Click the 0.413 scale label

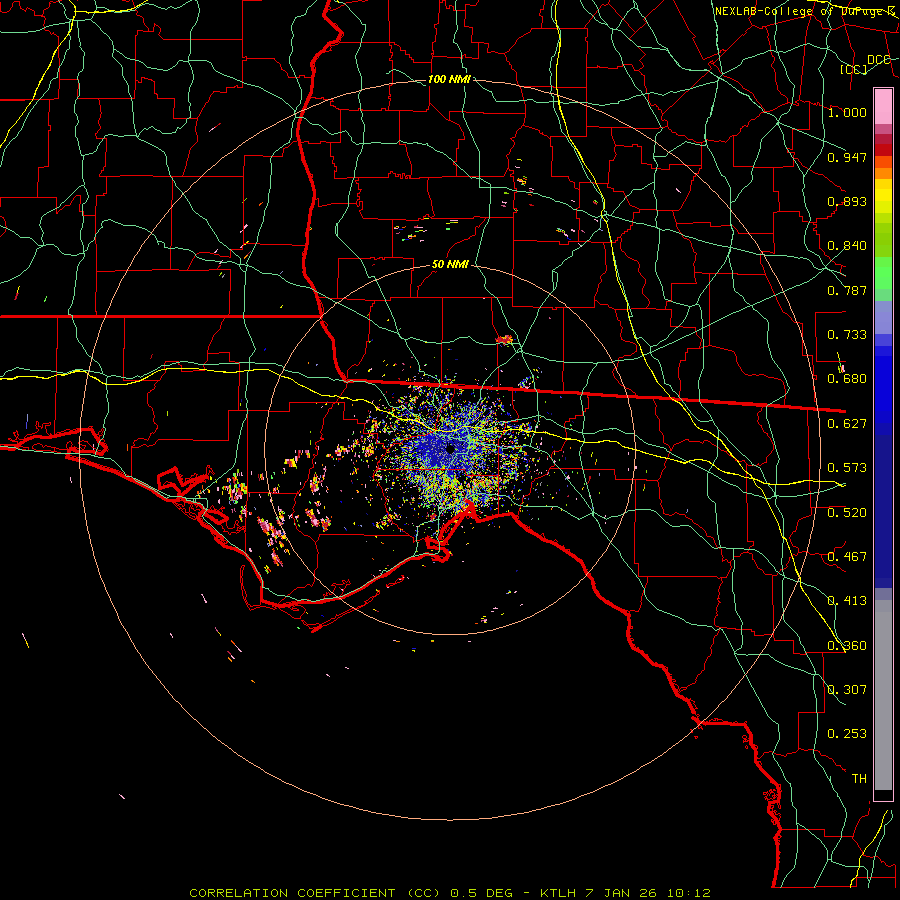(847, 601)
